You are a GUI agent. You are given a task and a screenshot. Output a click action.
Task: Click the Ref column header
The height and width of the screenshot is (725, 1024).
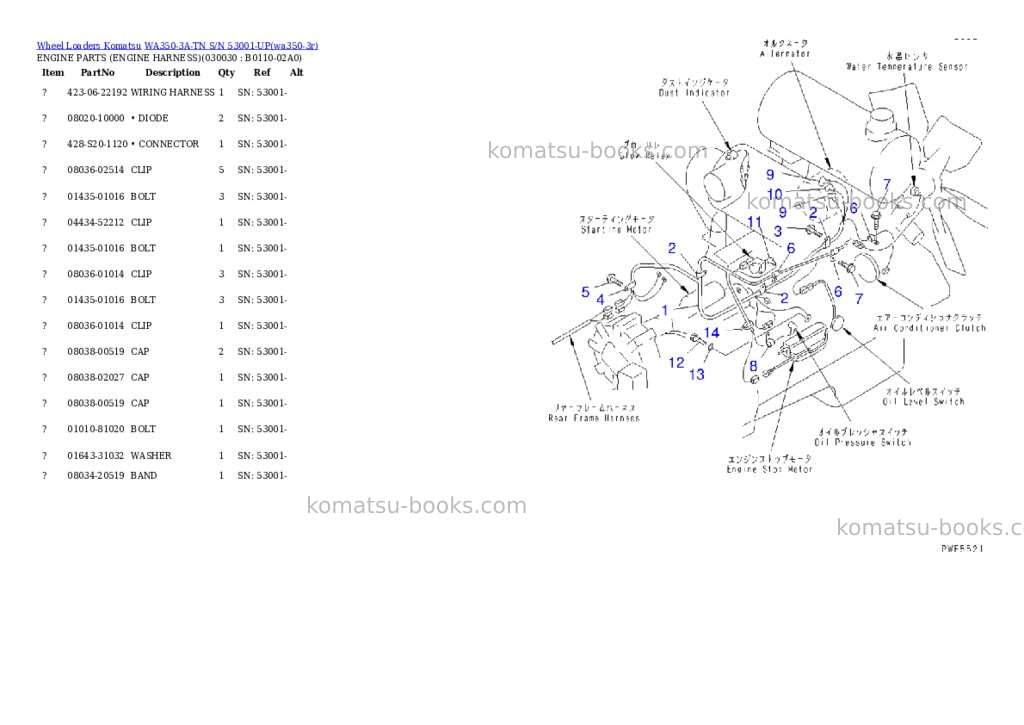click(x=262, y=72)
